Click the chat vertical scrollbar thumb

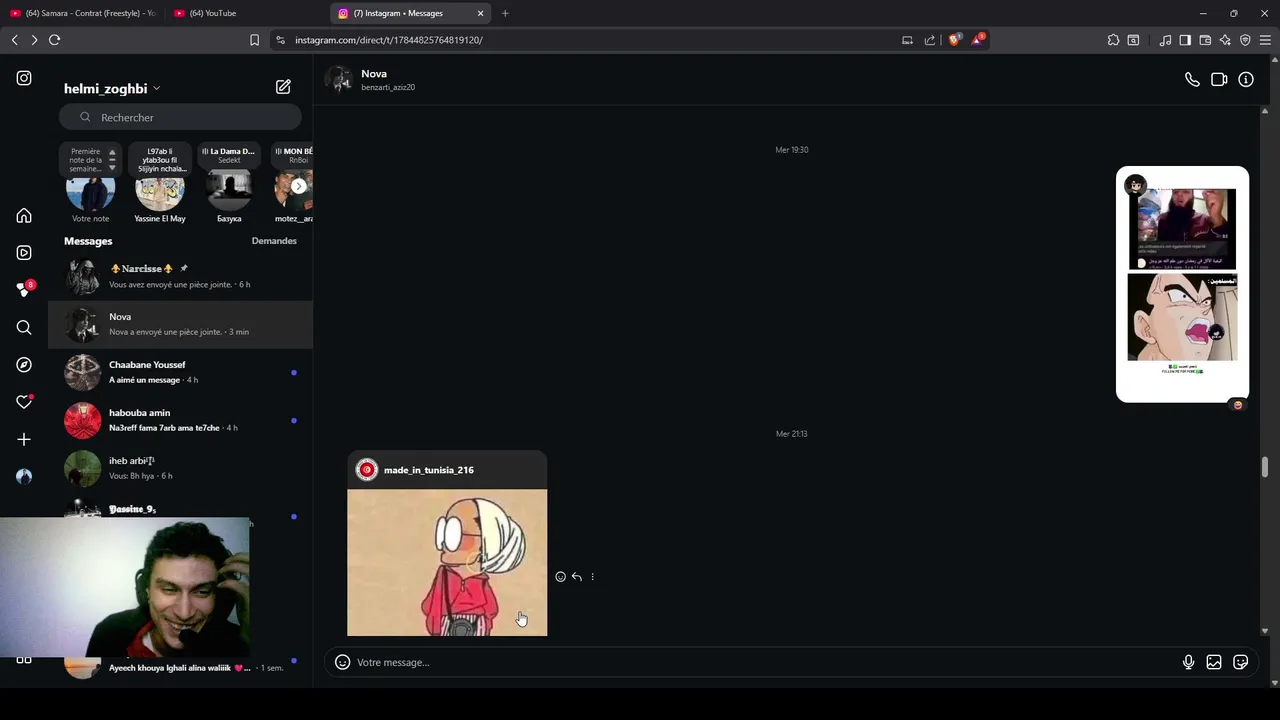click(x=1265, y=467)
